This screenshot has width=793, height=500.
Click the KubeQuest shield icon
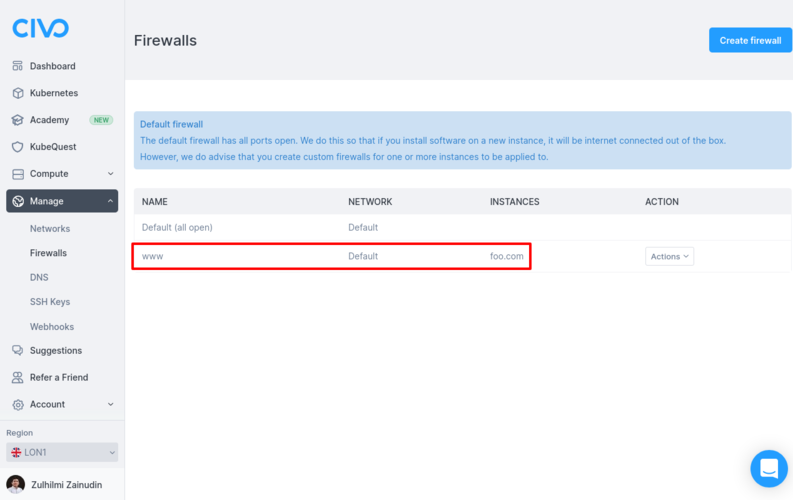click(x=18, y=147)
